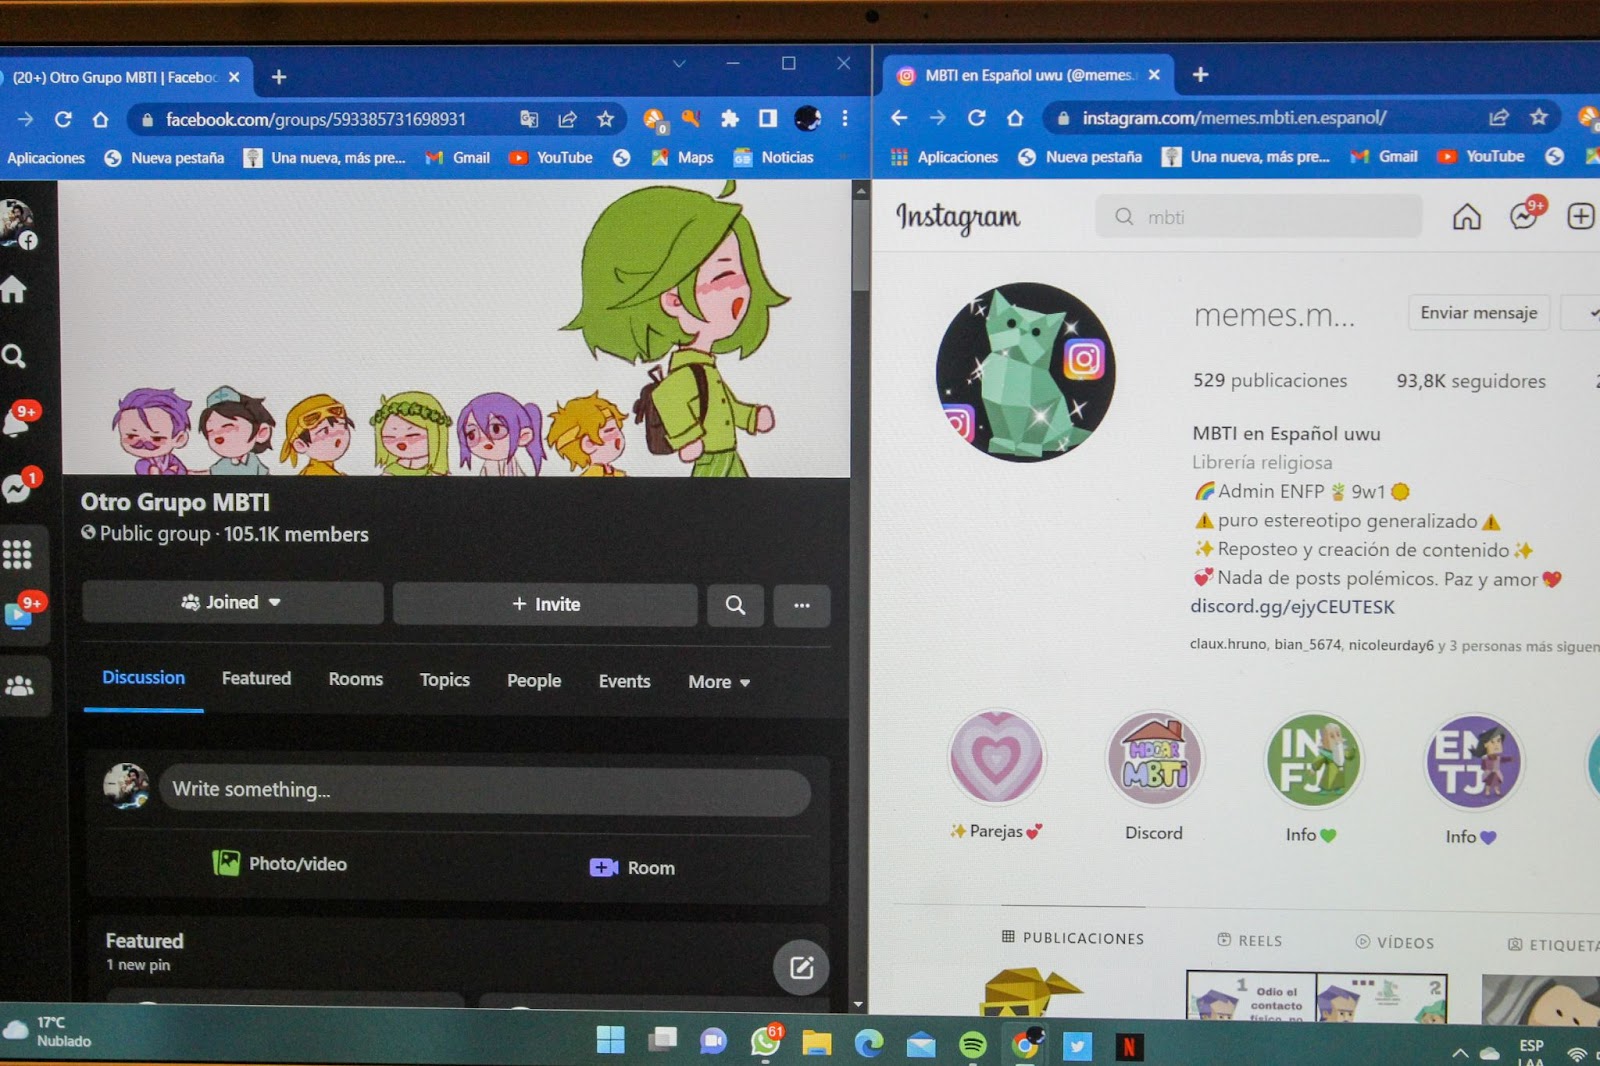Click Instagram home icon
Image resolution: width=1600 pixels, height=1066 pixels.
pos(1466,216)
